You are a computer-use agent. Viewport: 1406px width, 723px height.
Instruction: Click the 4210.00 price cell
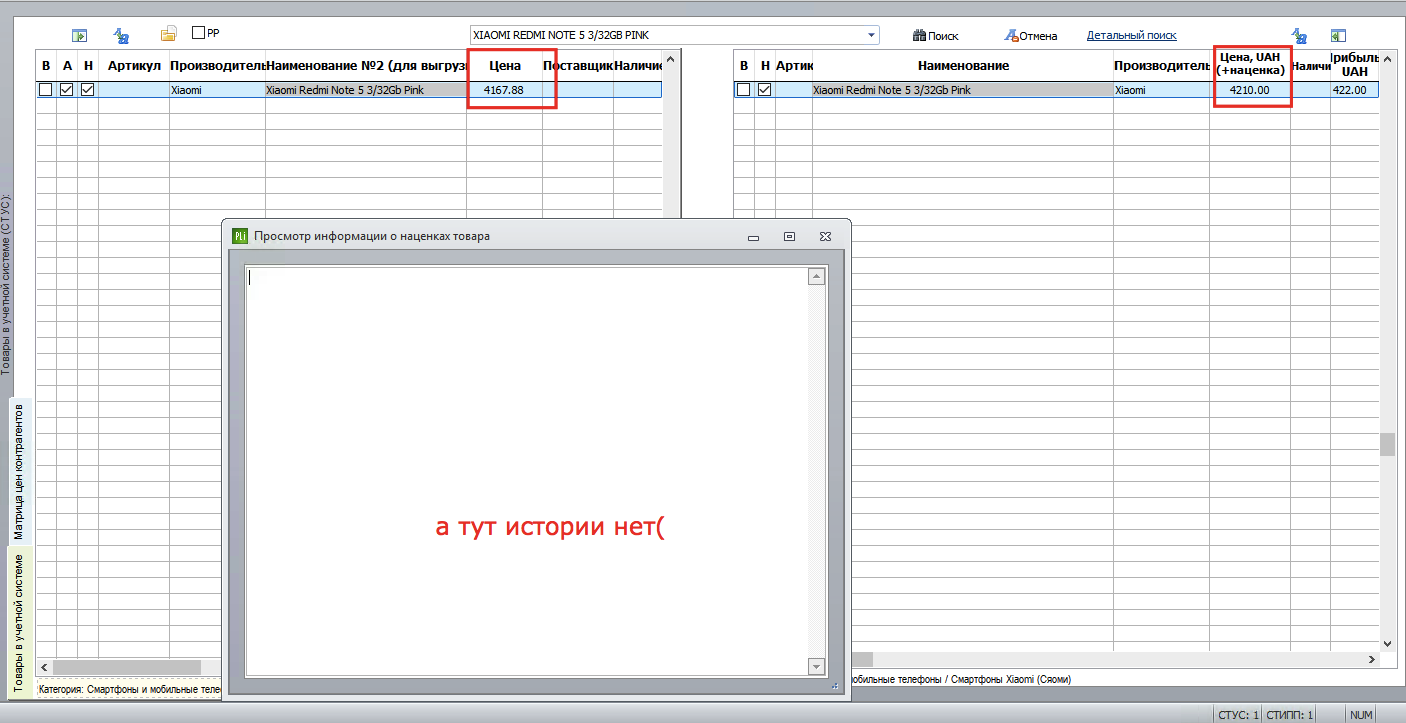click(1250, 90)
